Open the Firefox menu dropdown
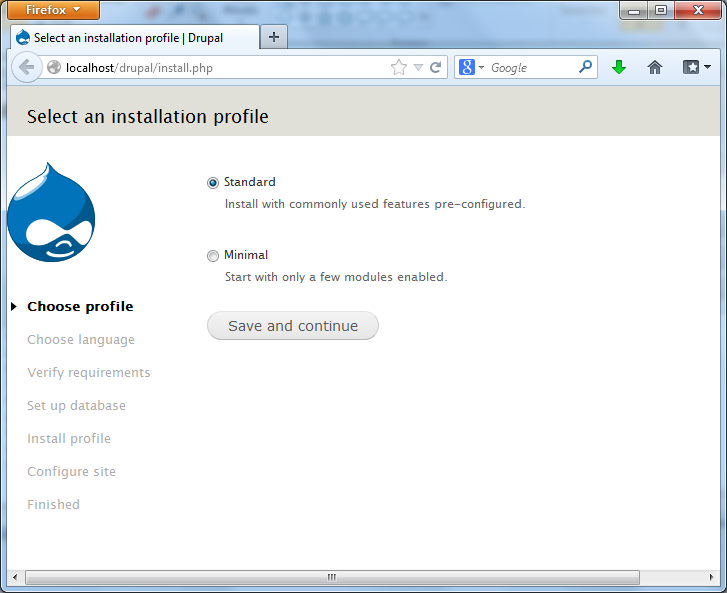Screen dimensions: 727x593 click(53, 10)
